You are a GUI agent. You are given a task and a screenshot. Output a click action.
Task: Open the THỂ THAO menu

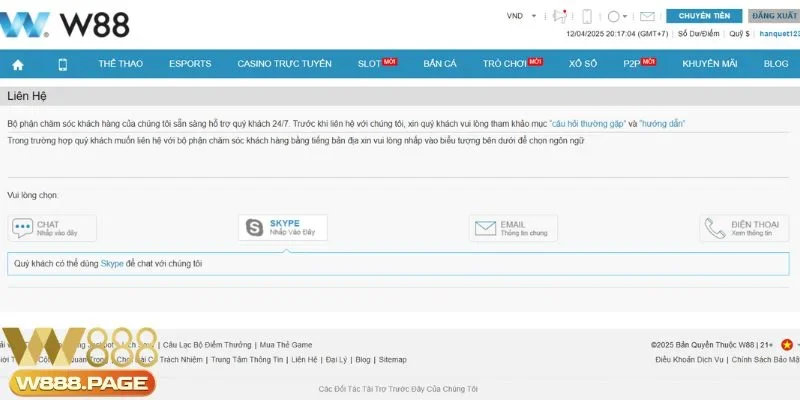coord(120,64)
